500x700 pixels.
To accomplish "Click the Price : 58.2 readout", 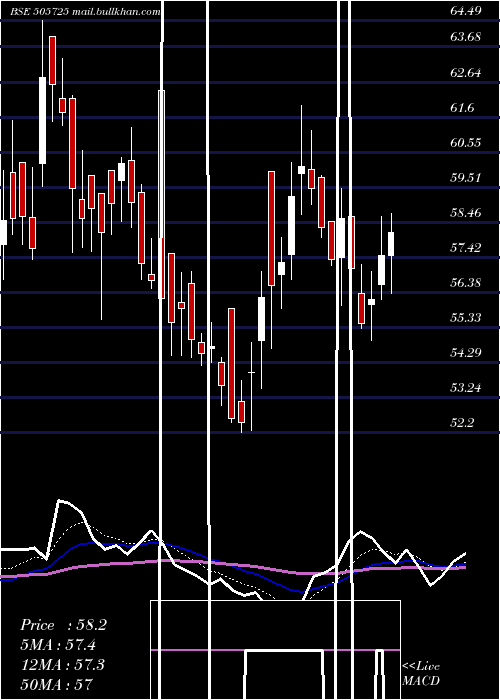I will point(63,625).
